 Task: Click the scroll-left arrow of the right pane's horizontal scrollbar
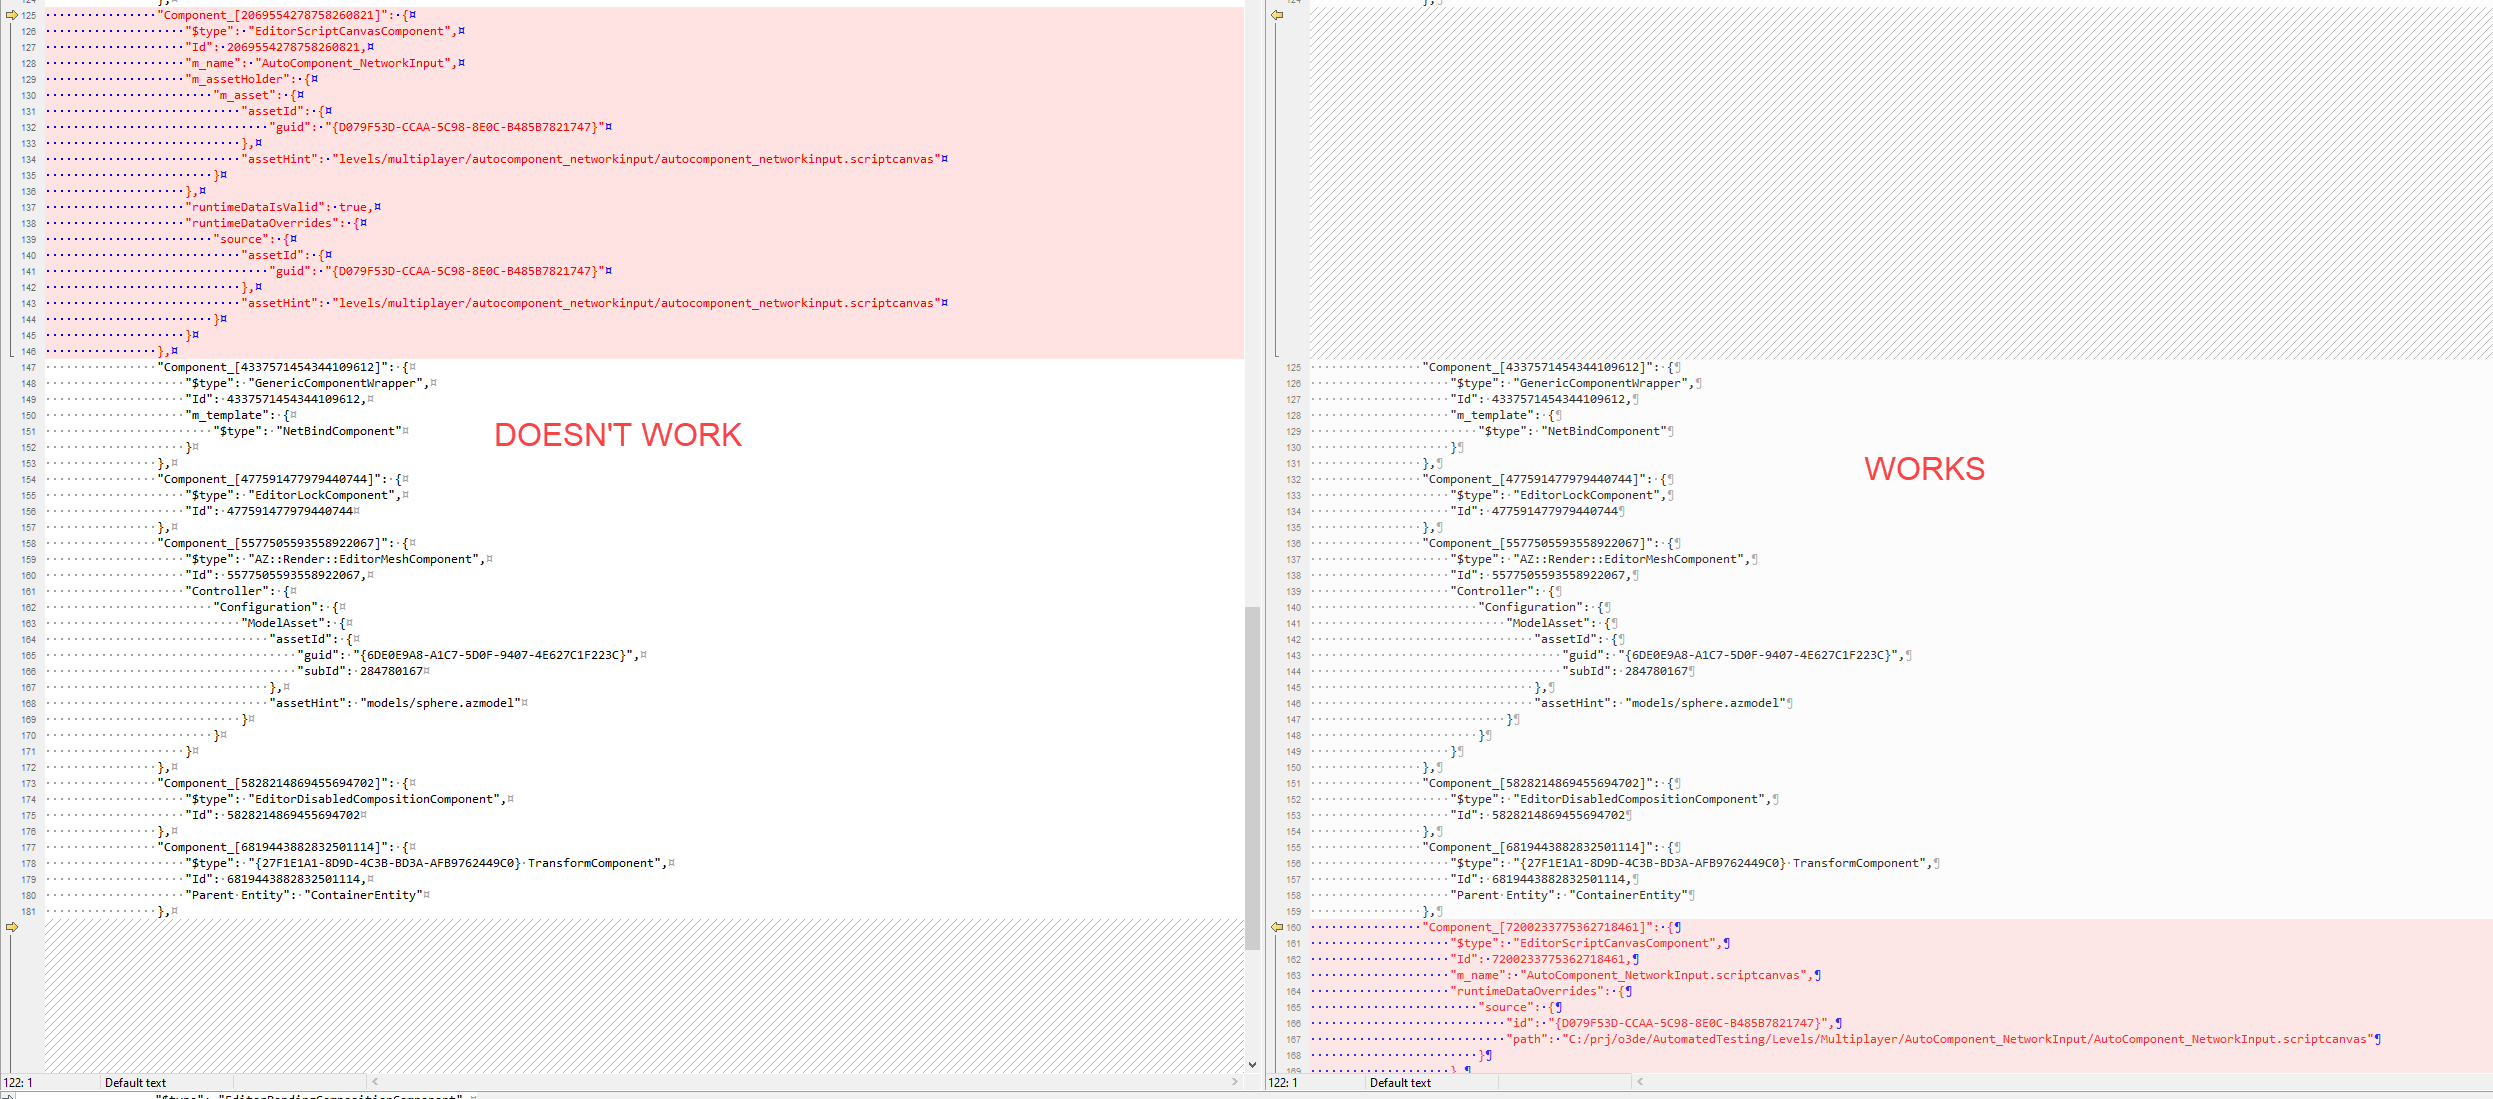coord(1641,1082)
